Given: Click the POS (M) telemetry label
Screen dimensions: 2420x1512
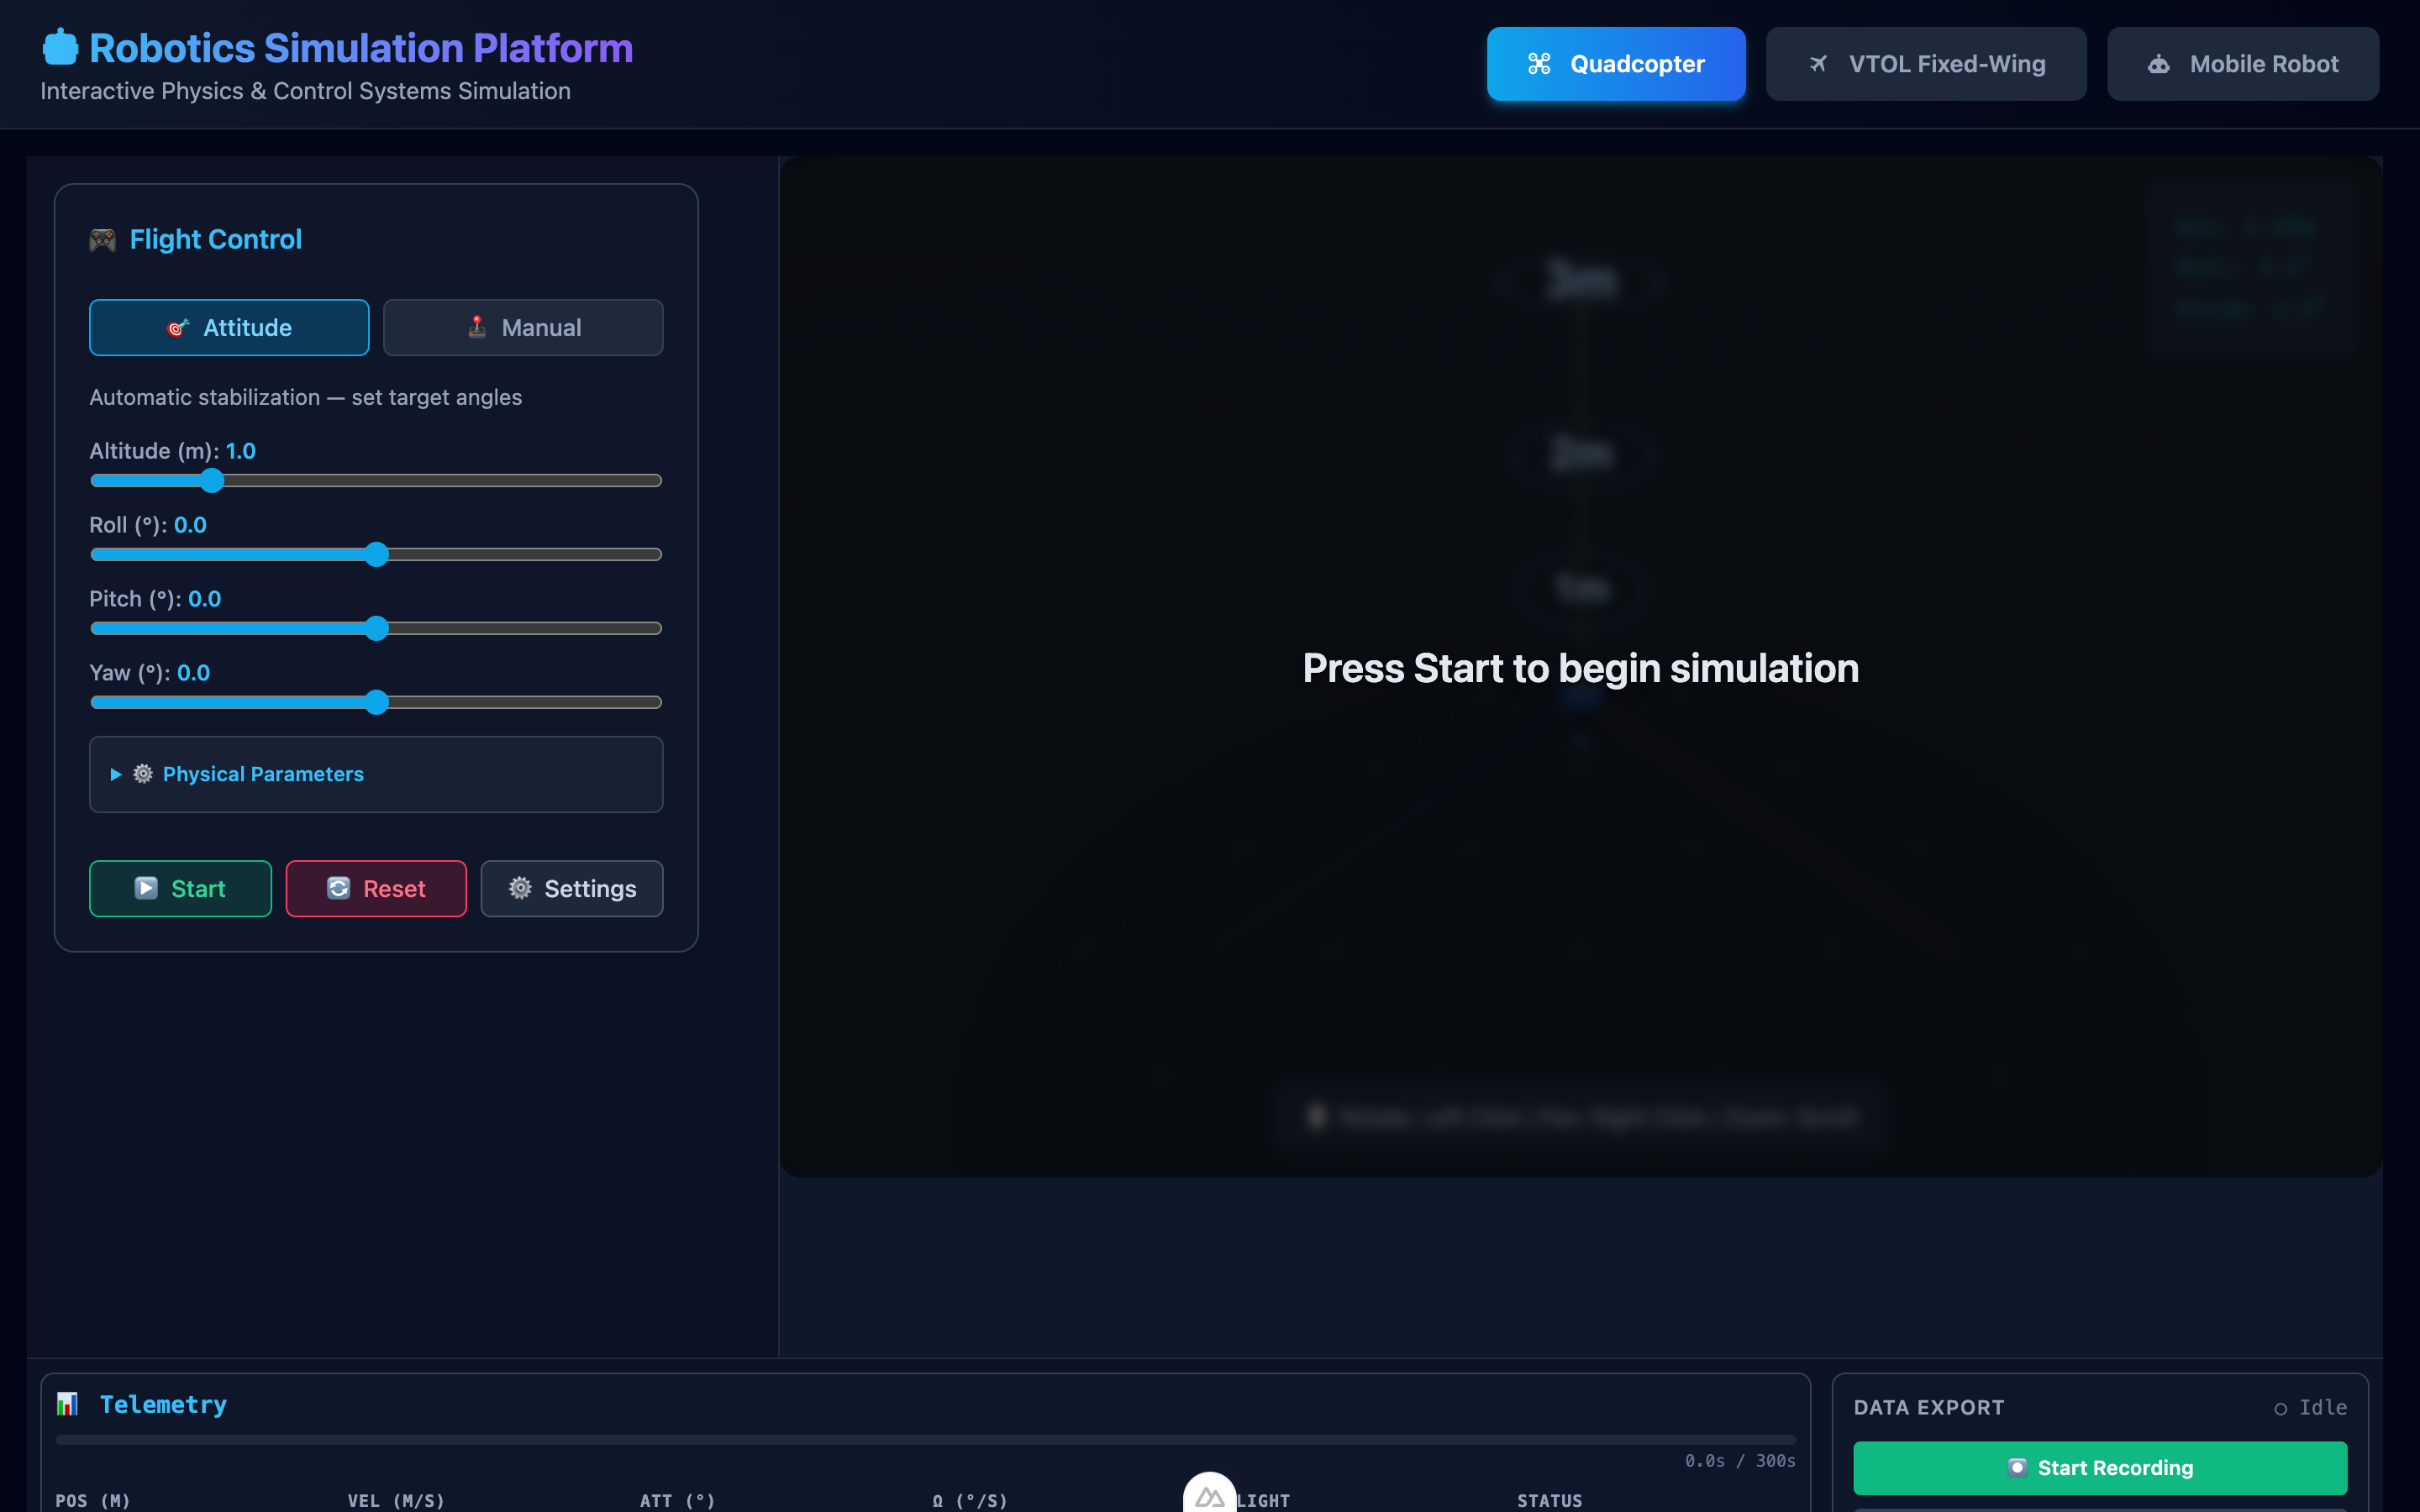Looking at the screenshot, I should tap(93, 1501).
